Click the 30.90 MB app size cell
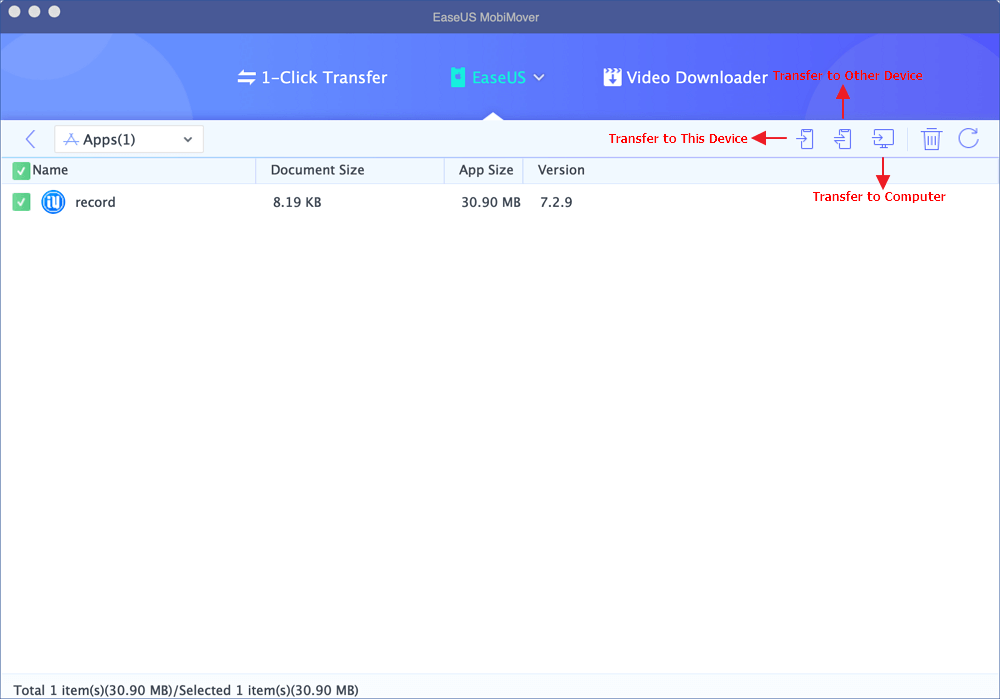This screenshot has width=1000, height=699. (490, 202)
